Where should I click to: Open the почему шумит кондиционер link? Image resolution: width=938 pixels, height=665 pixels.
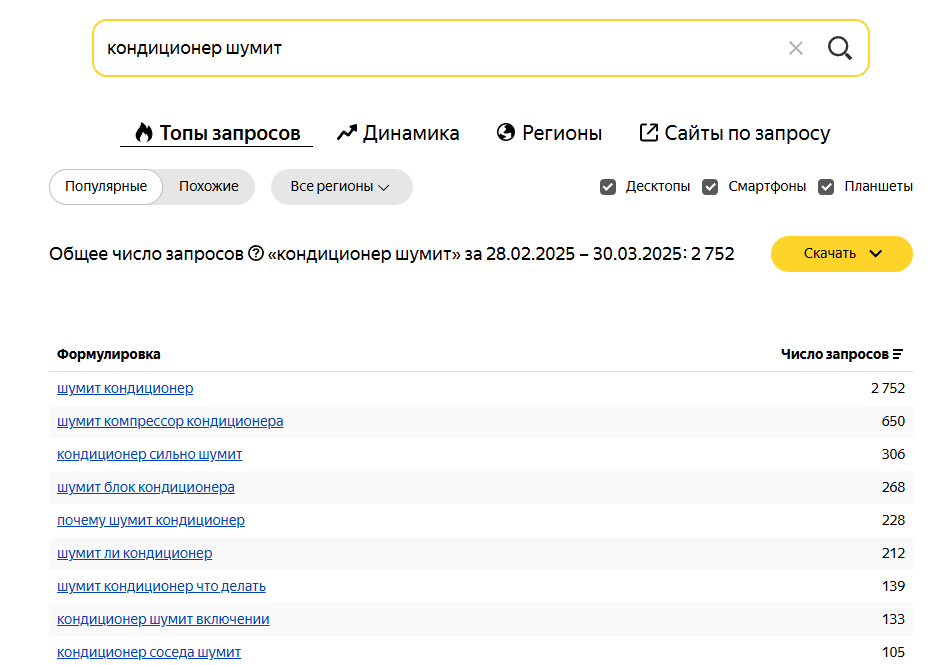click(151, 520)
